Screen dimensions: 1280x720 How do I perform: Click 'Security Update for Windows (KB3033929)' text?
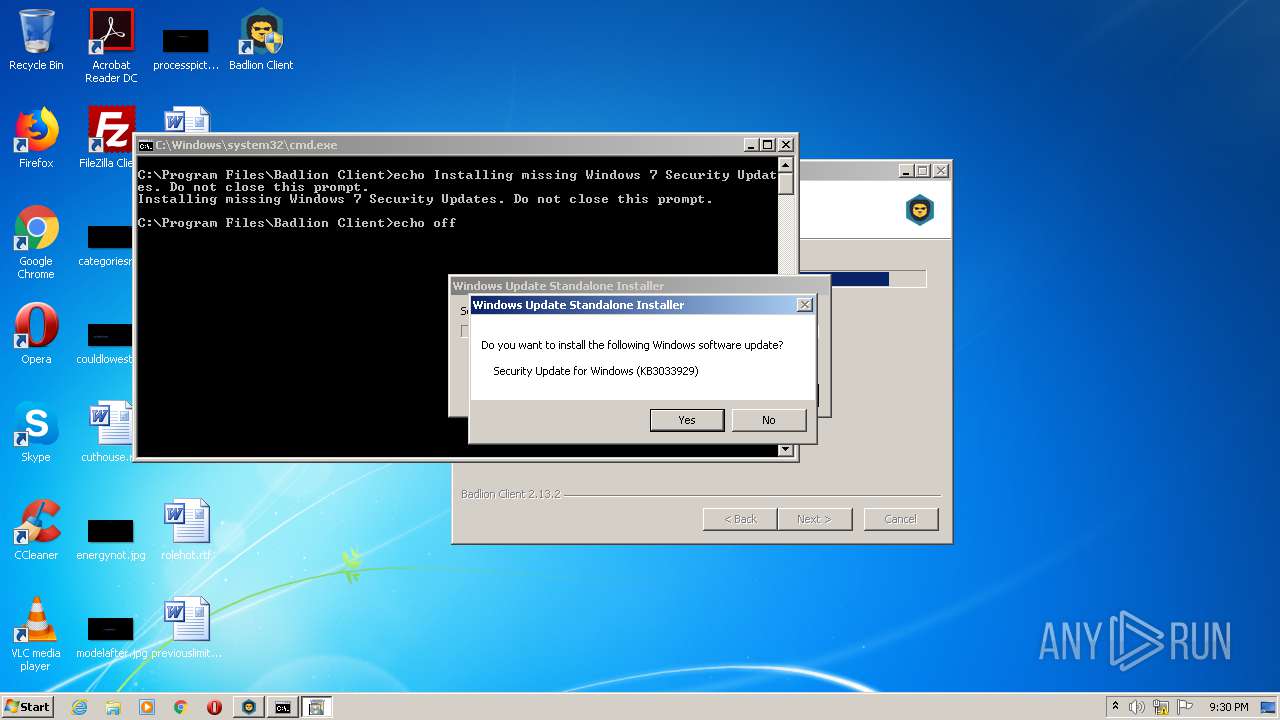coord(596,371)
